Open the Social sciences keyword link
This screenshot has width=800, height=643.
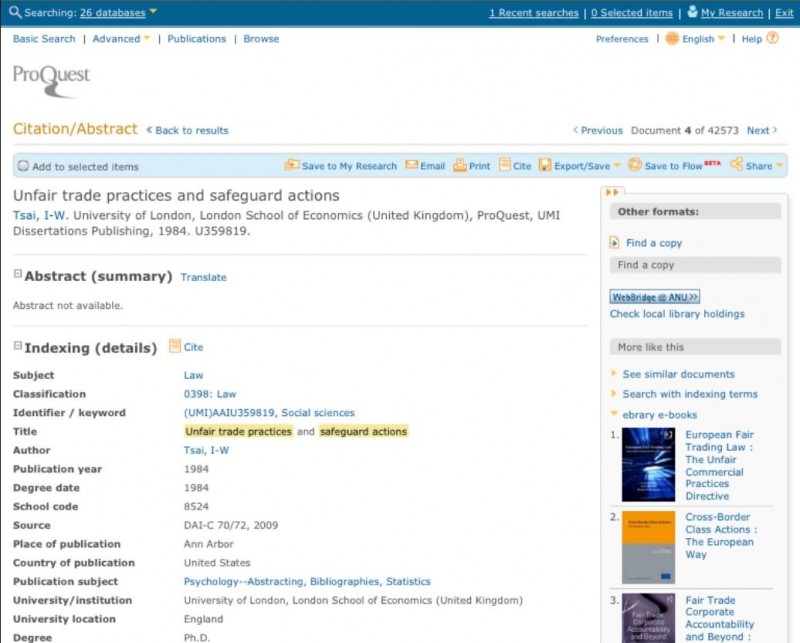pos(318,413)
